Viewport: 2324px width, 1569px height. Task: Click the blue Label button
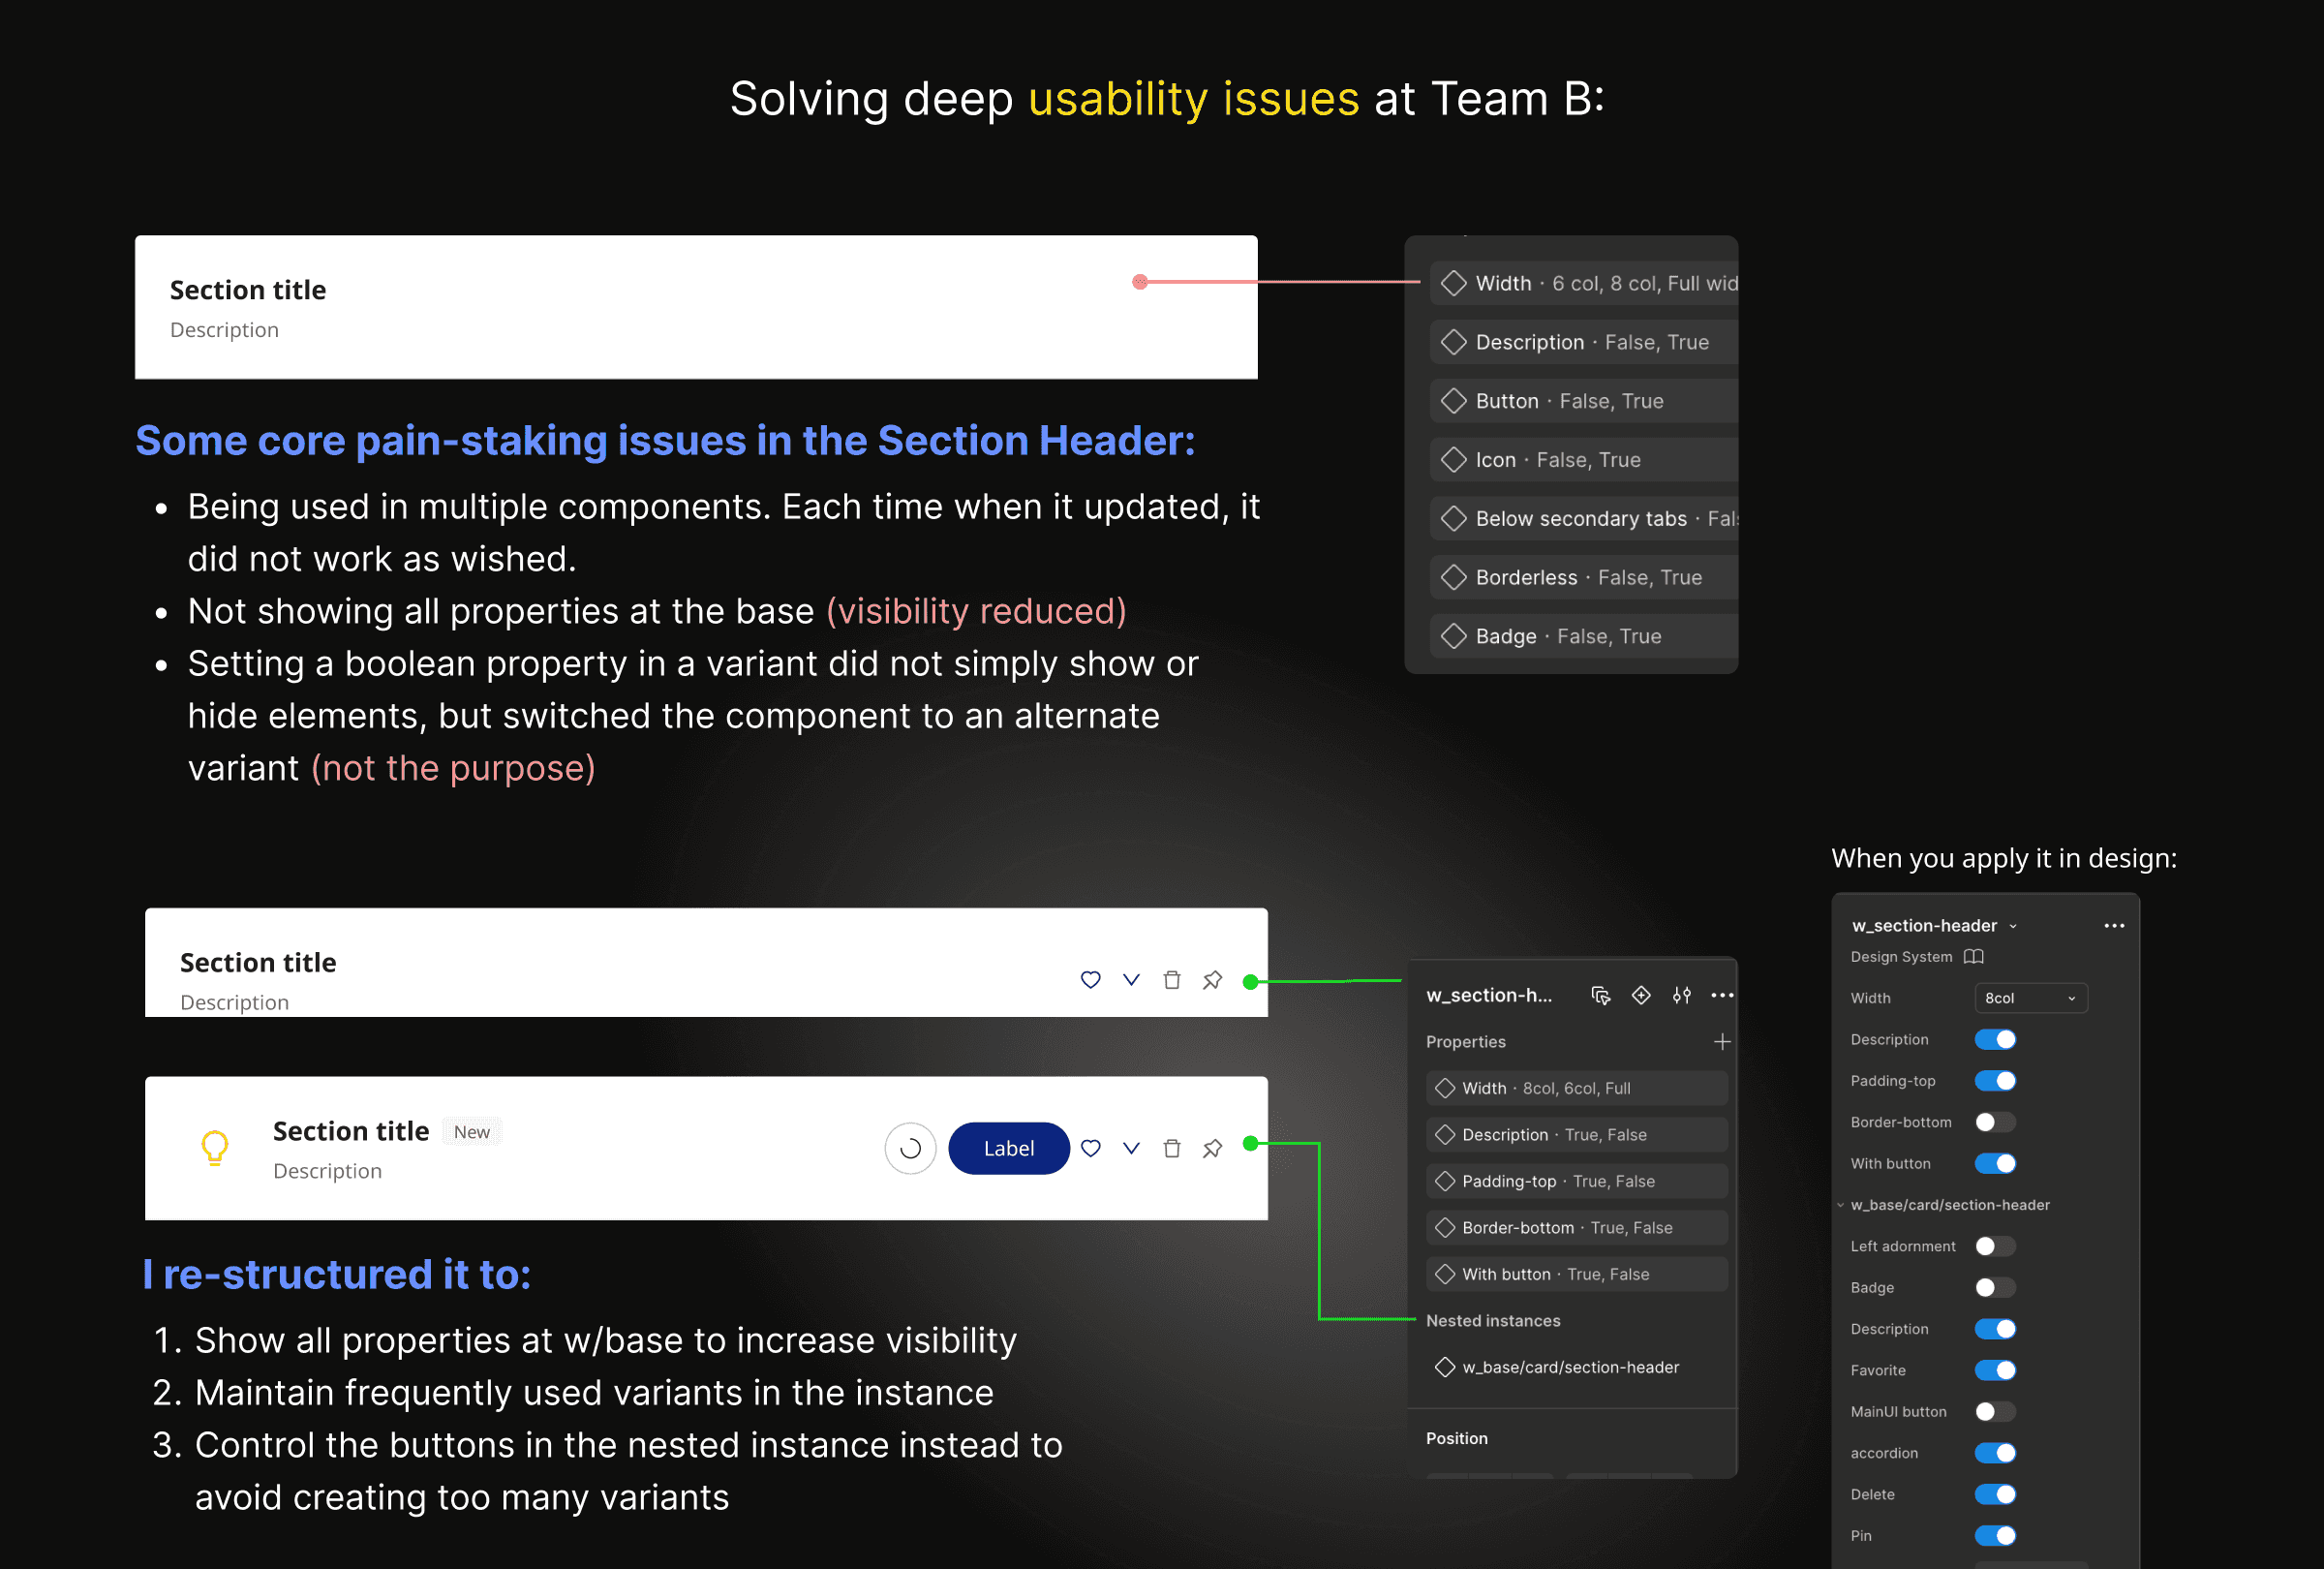point(1008,1148)
